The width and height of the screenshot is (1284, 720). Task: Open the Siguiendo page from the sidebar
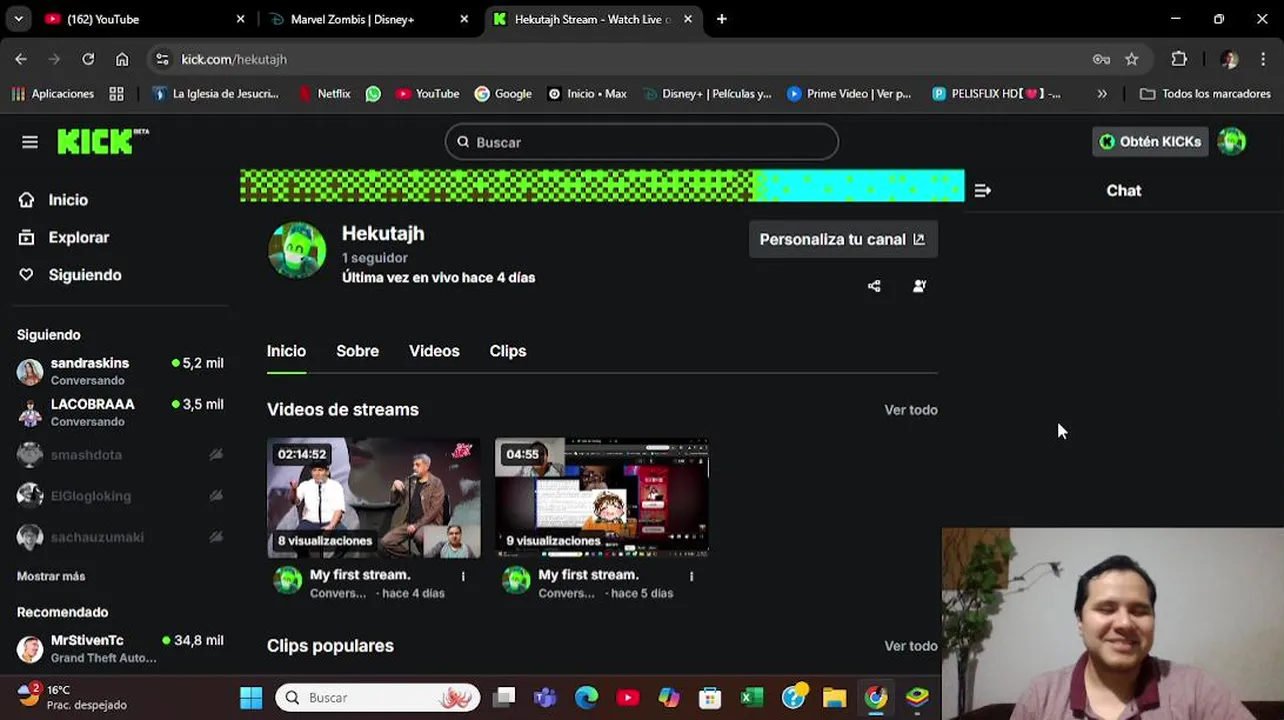tap(84, 275)
